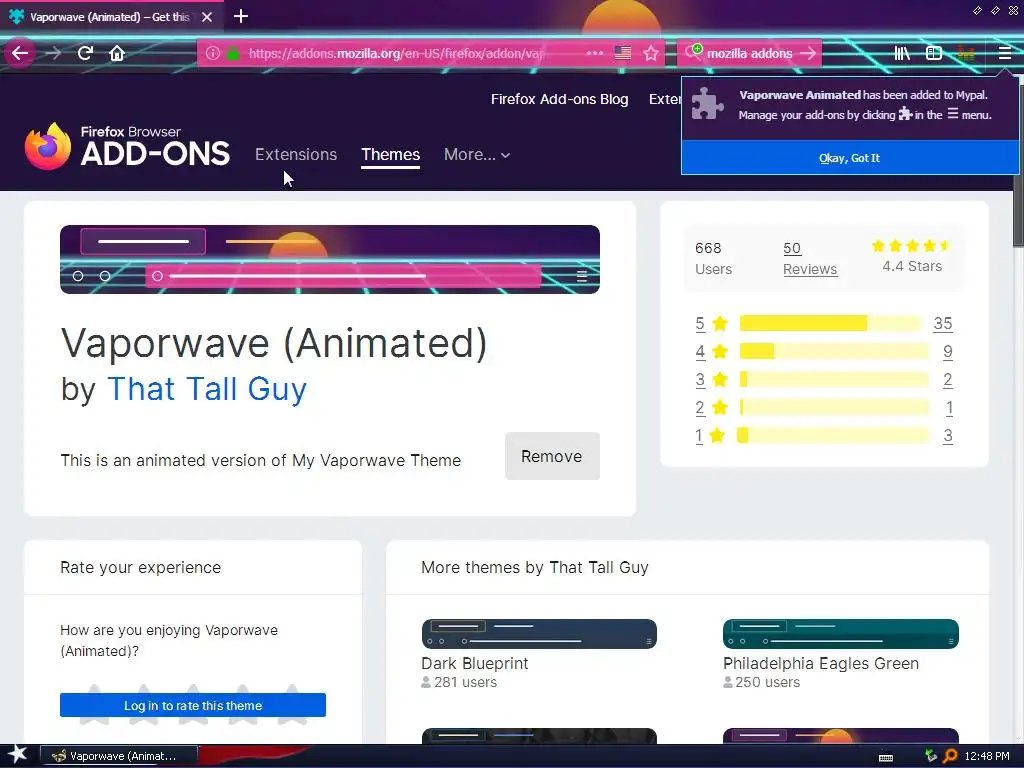Click the magnifier tray icon near clock
The width and height of the screenshot is (1024, 768).
950,756
